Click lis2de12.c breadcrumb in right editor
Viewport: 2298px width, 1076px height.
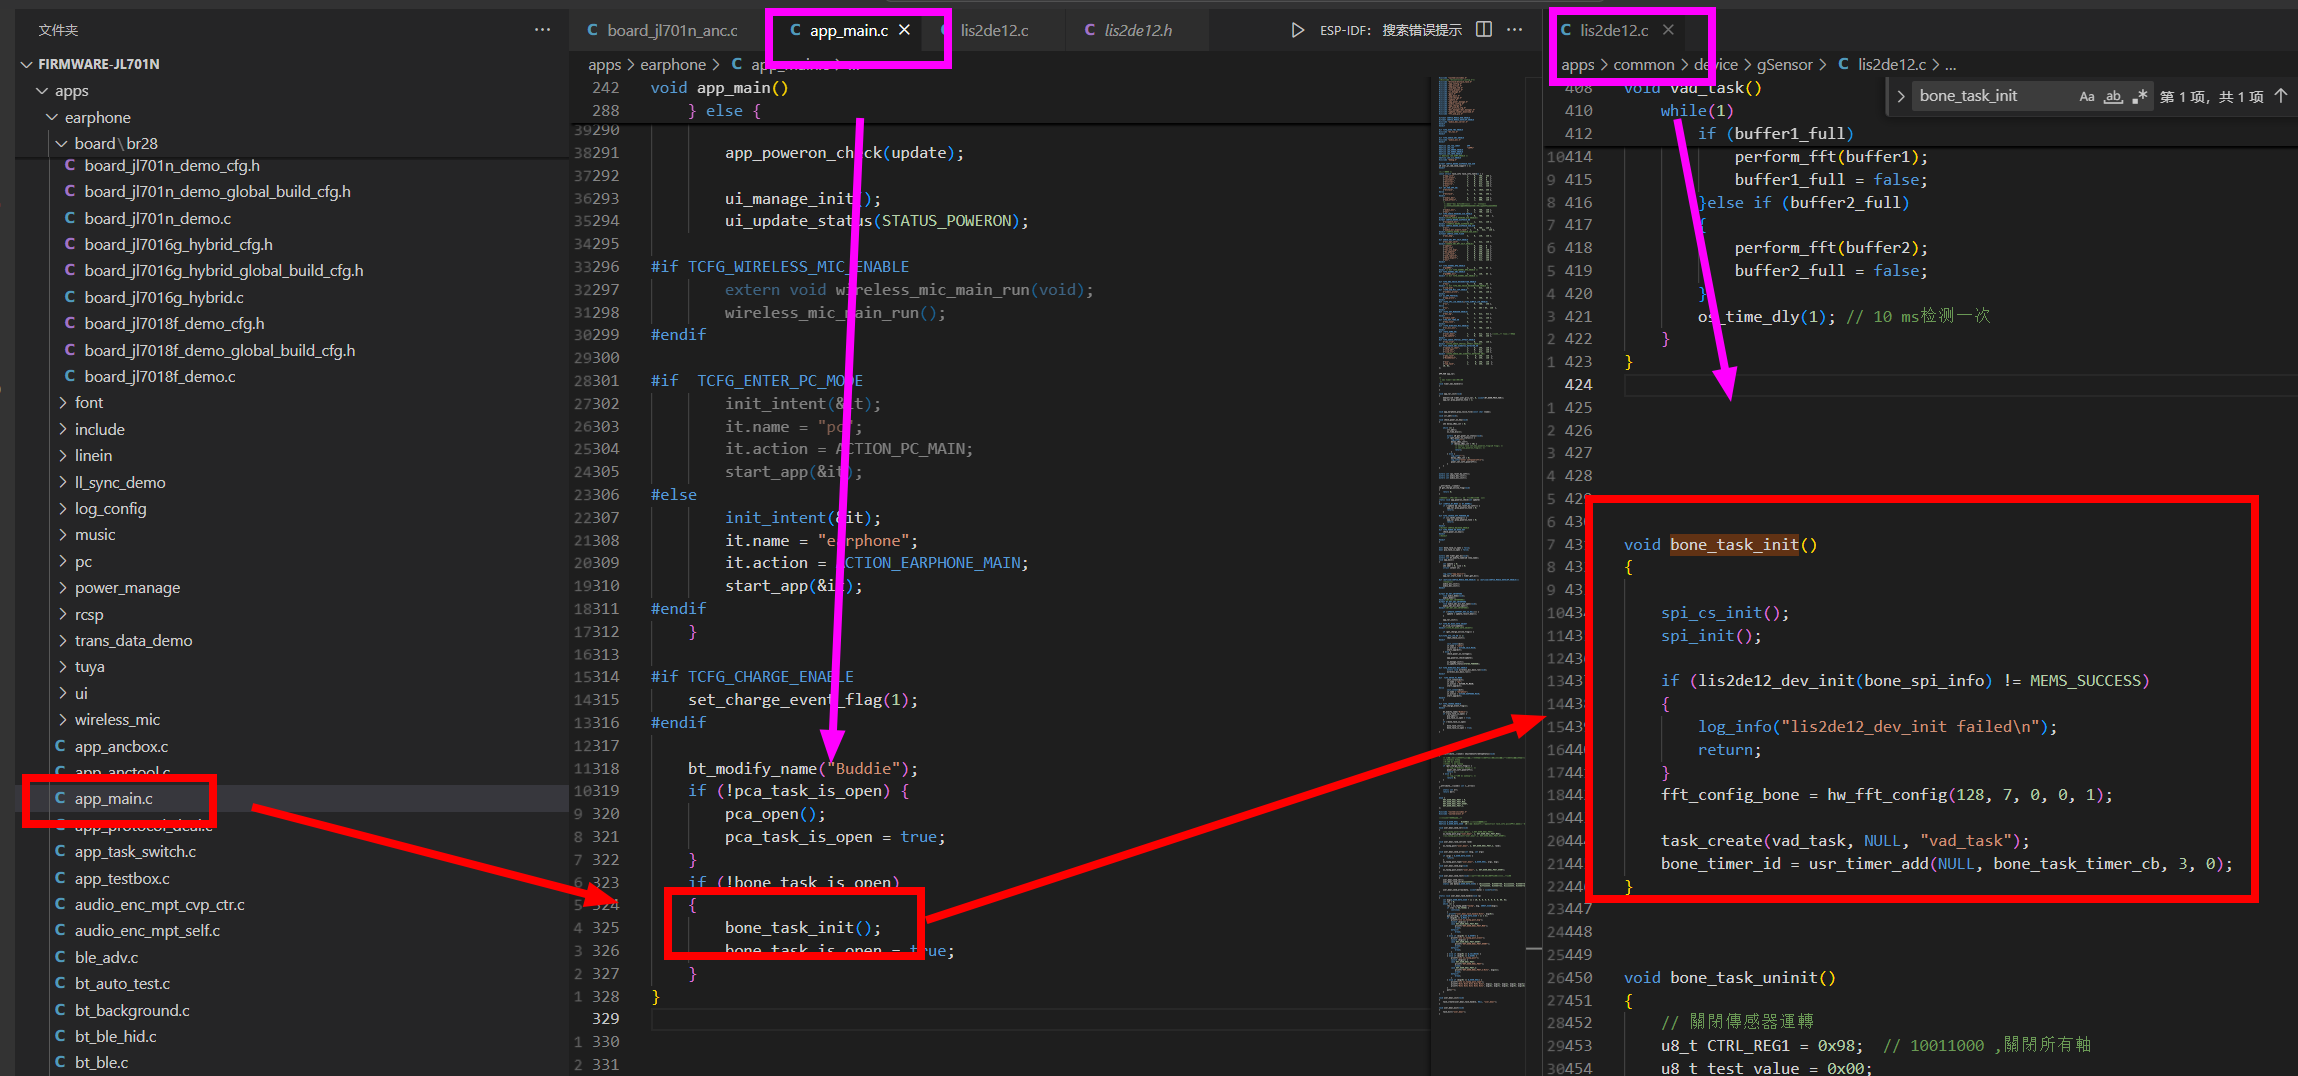1892,65
